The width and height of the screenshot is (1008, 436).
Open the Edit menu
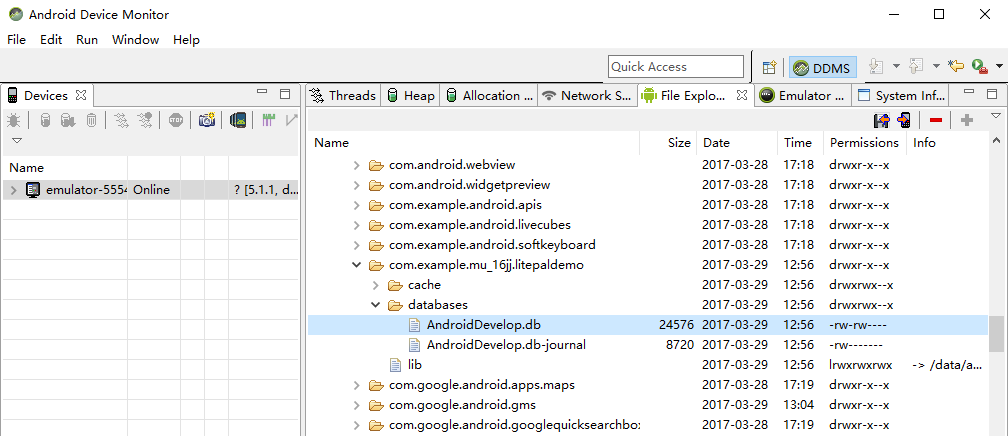(x=51, y=39)
